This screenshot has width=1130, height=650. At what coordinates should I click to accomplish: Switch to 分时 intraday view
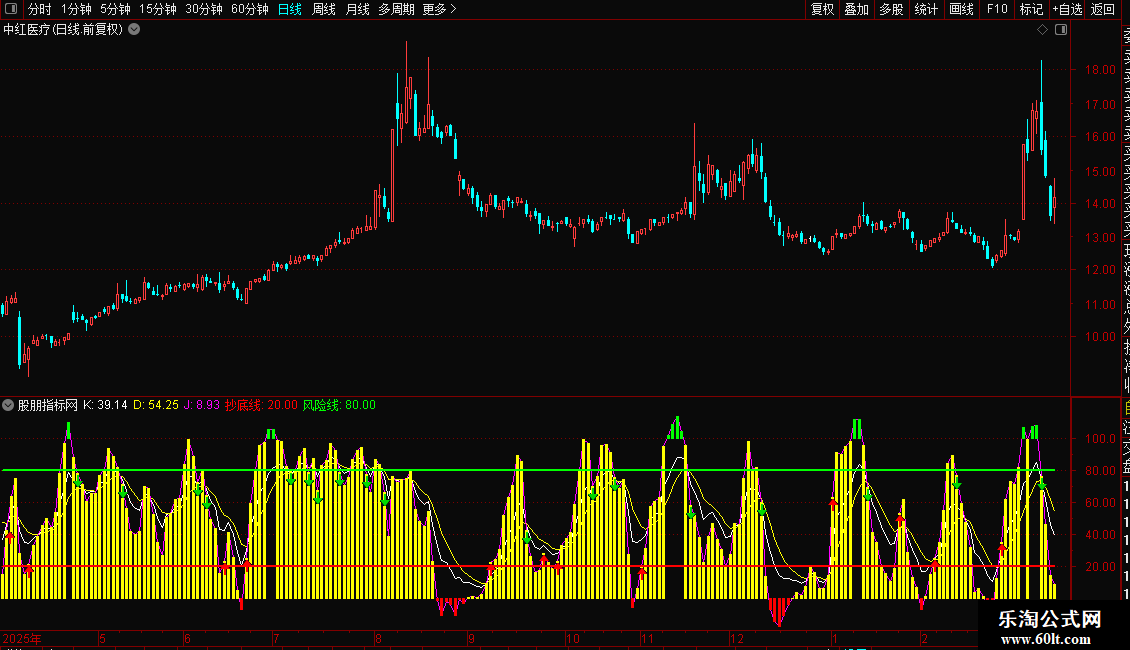pyautogui.click(x=40, y=9)
